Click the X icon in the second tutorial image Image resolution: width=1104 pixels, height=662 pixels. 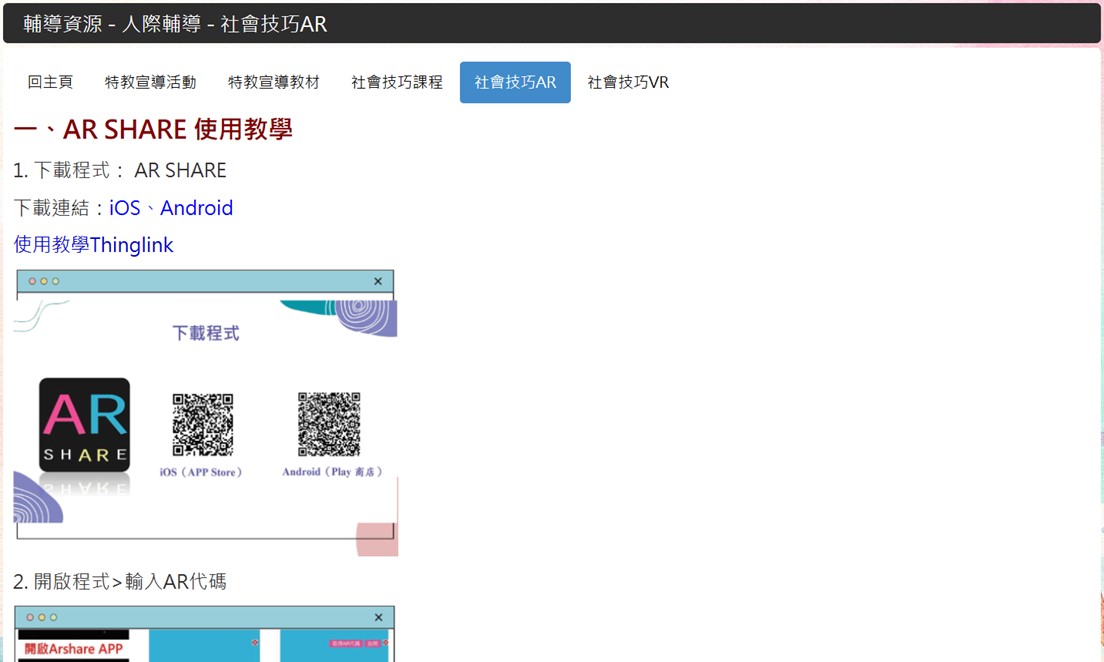pos(378,618)
